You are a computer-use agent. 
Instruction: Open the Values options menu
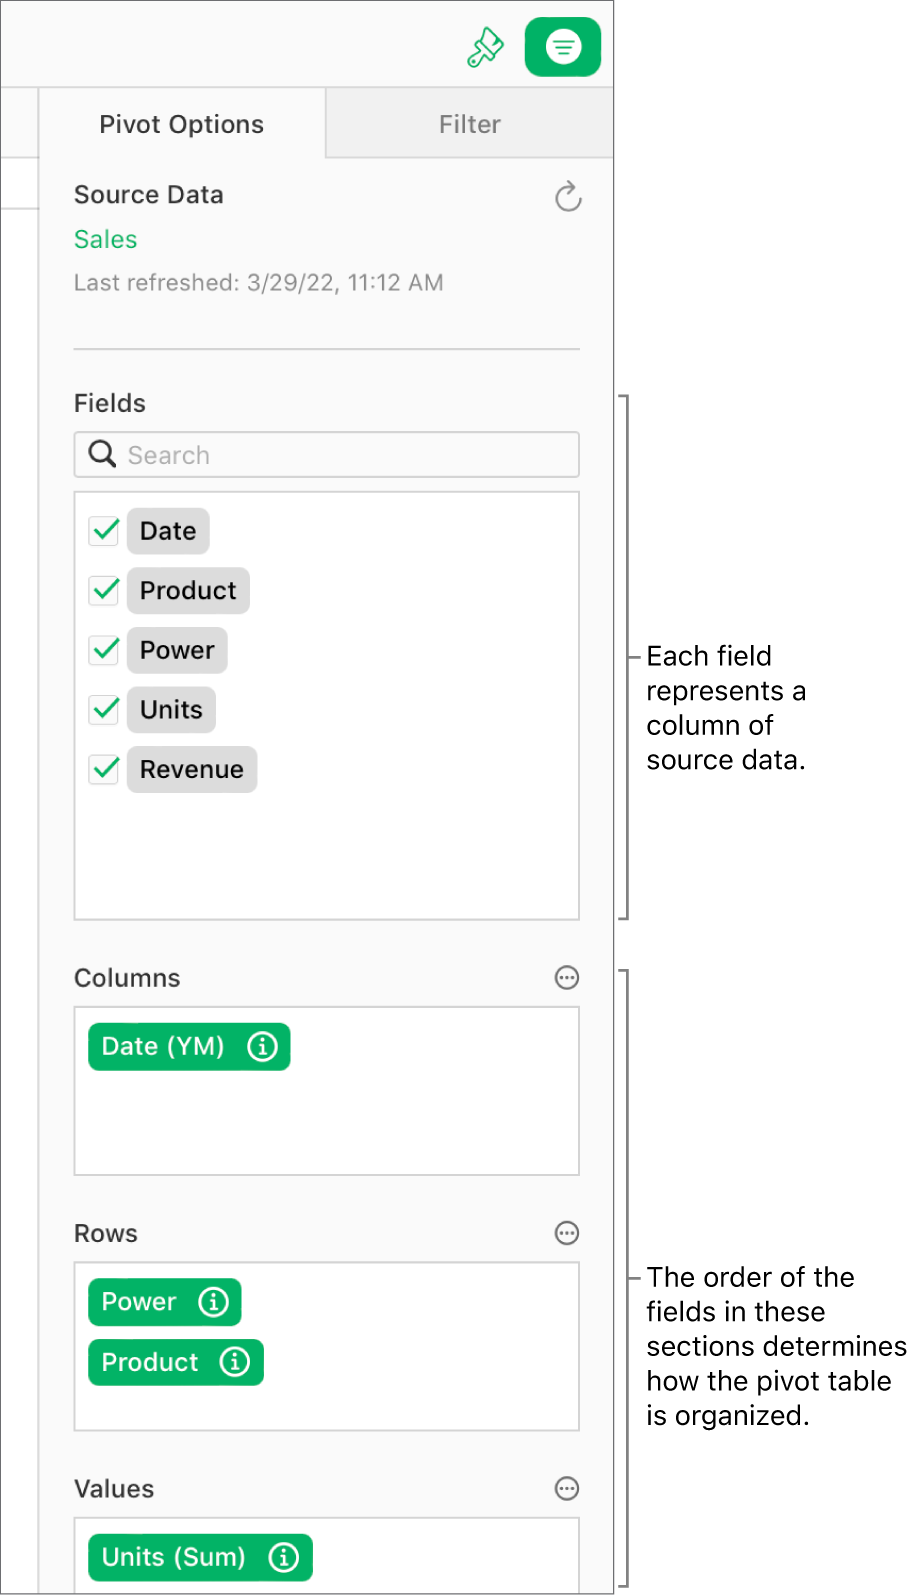pyautogui.click(x=567, y=1489)
